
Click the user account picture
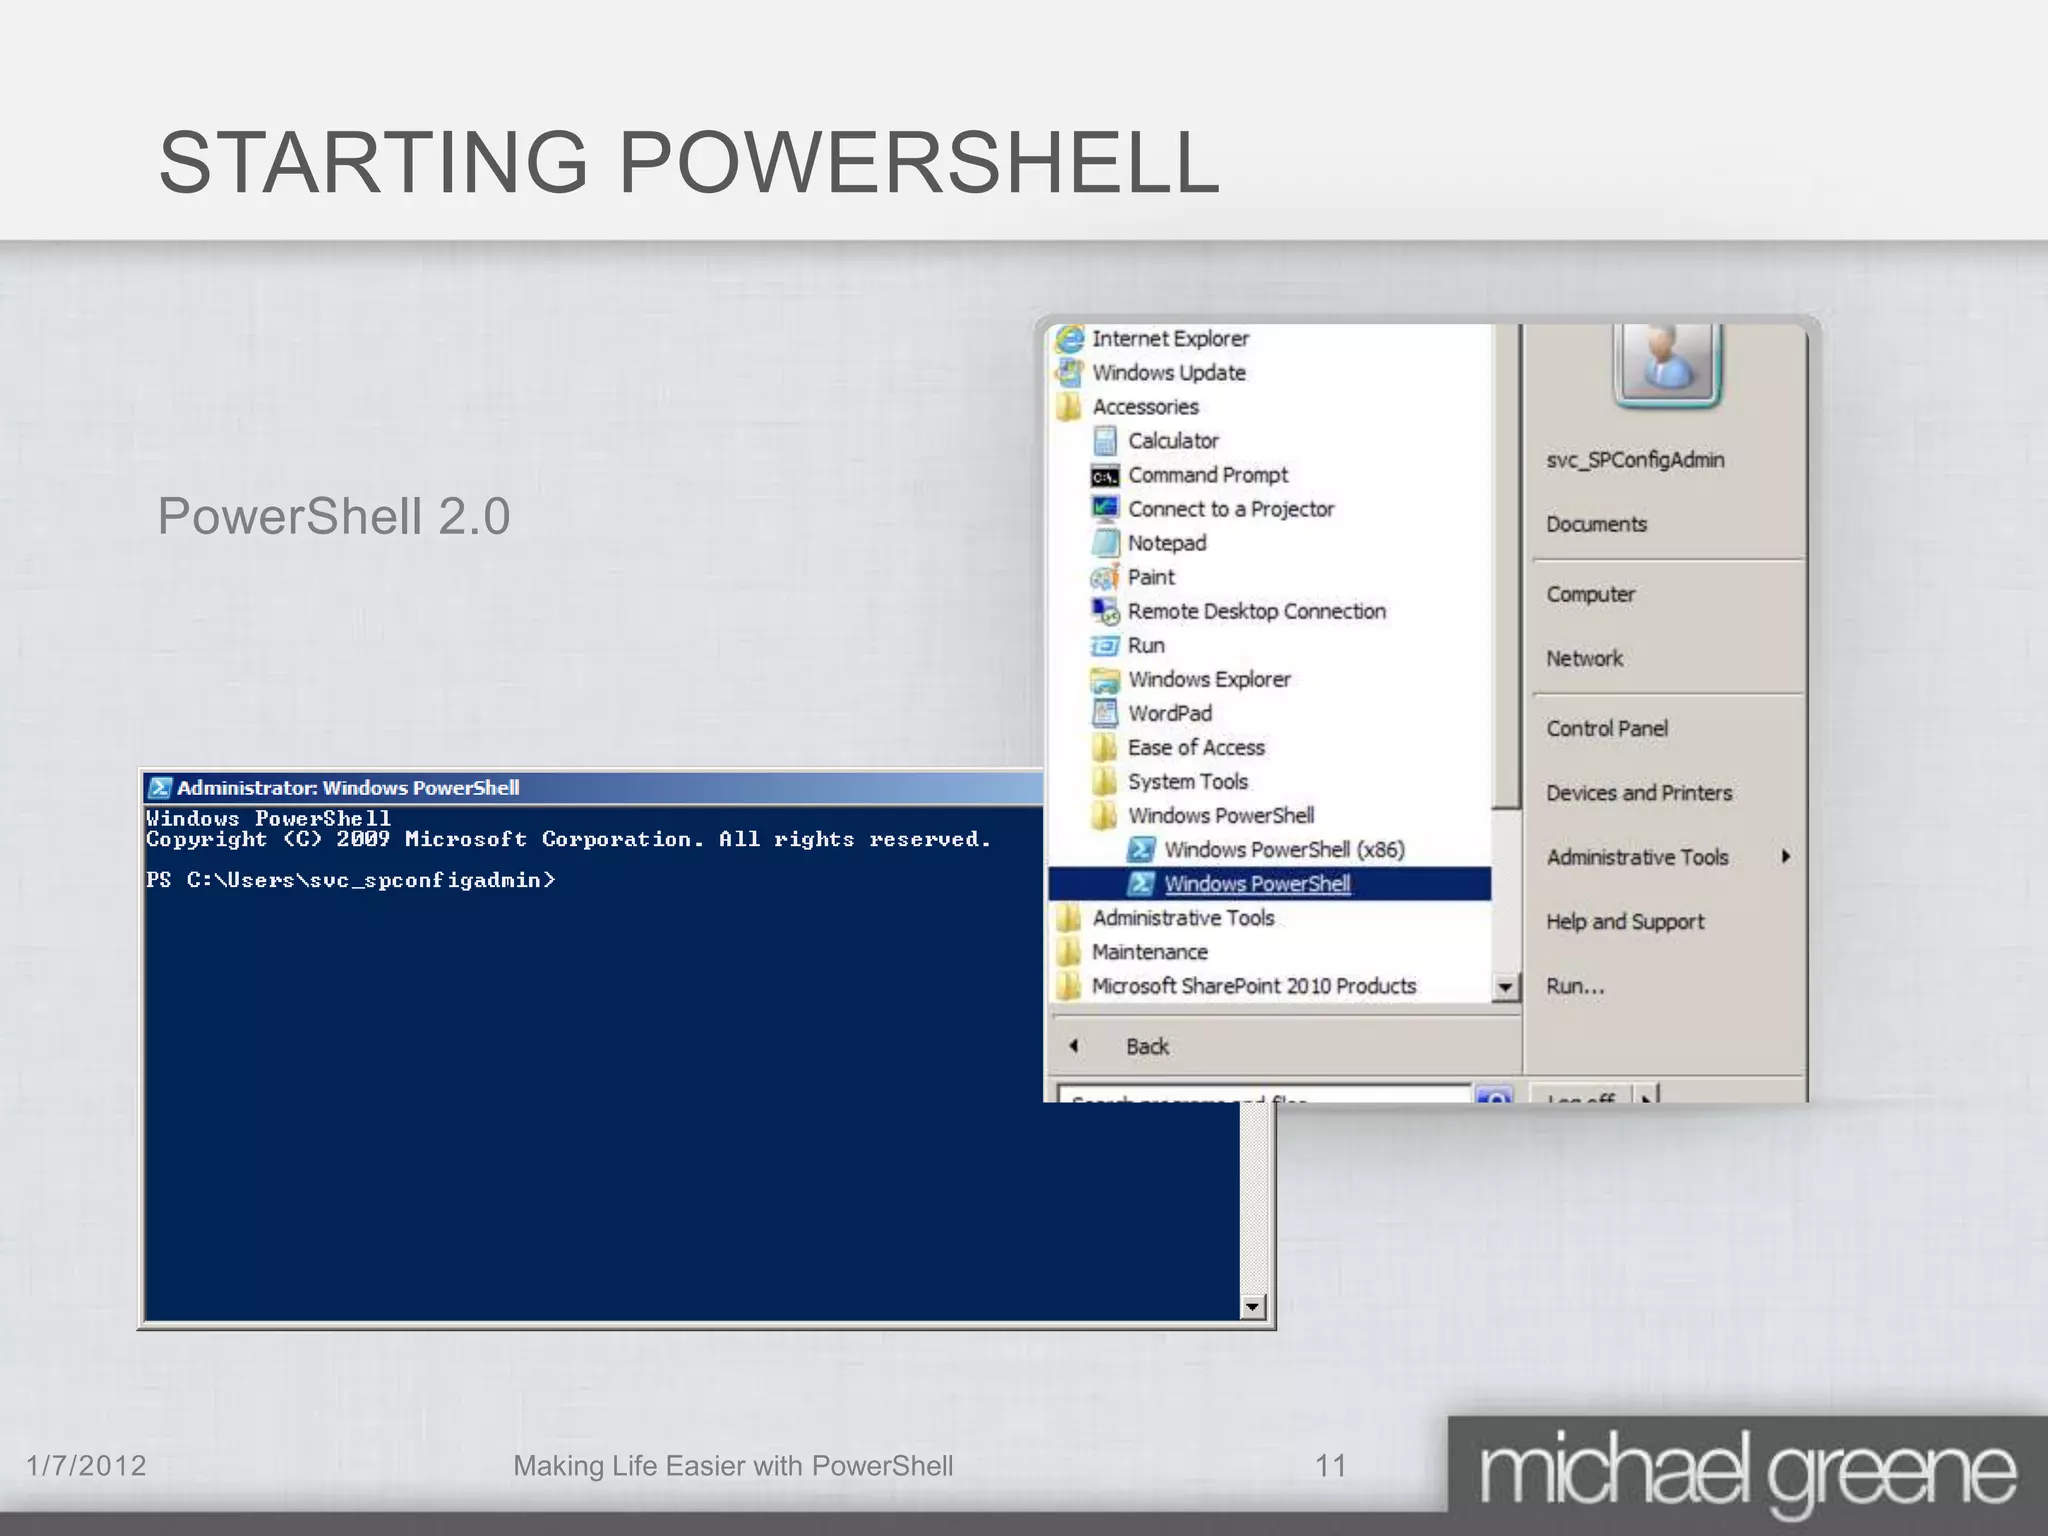pos(1666,364)
